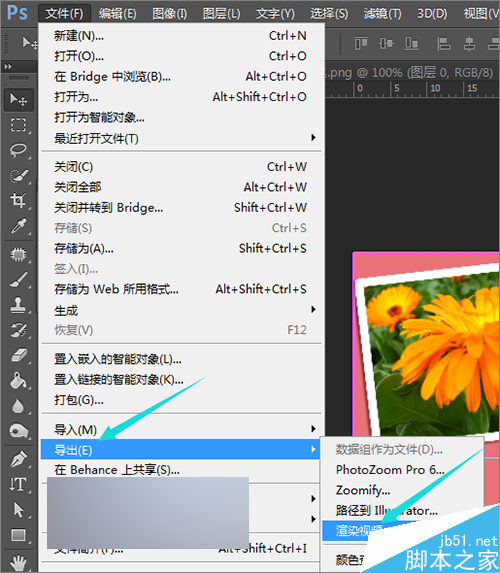The width and height of the screenshot is (500, 573).
Task: Select the Spot Healing Brush tool
Action: coord(18,254)
